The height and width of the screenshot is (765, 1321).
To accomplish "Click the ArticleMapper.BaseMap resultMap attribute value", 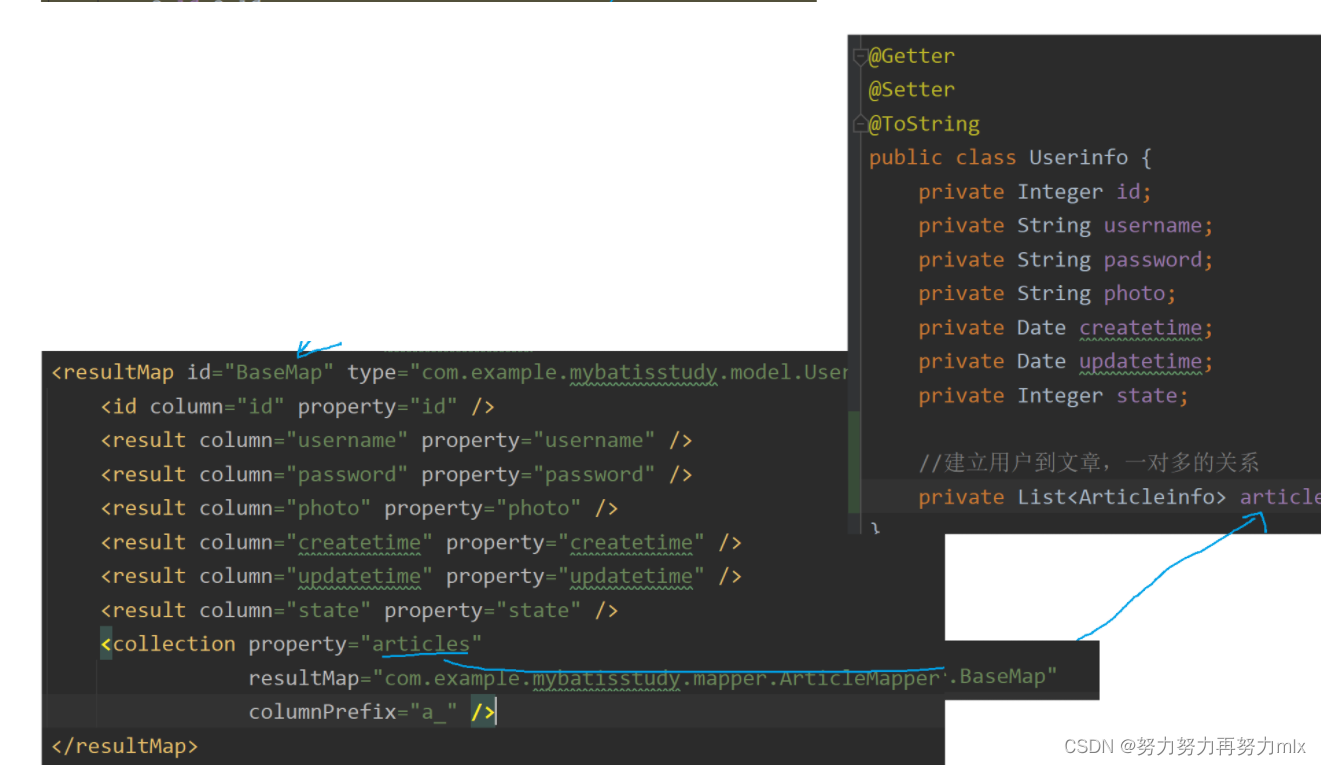I will tap(715, 677).
